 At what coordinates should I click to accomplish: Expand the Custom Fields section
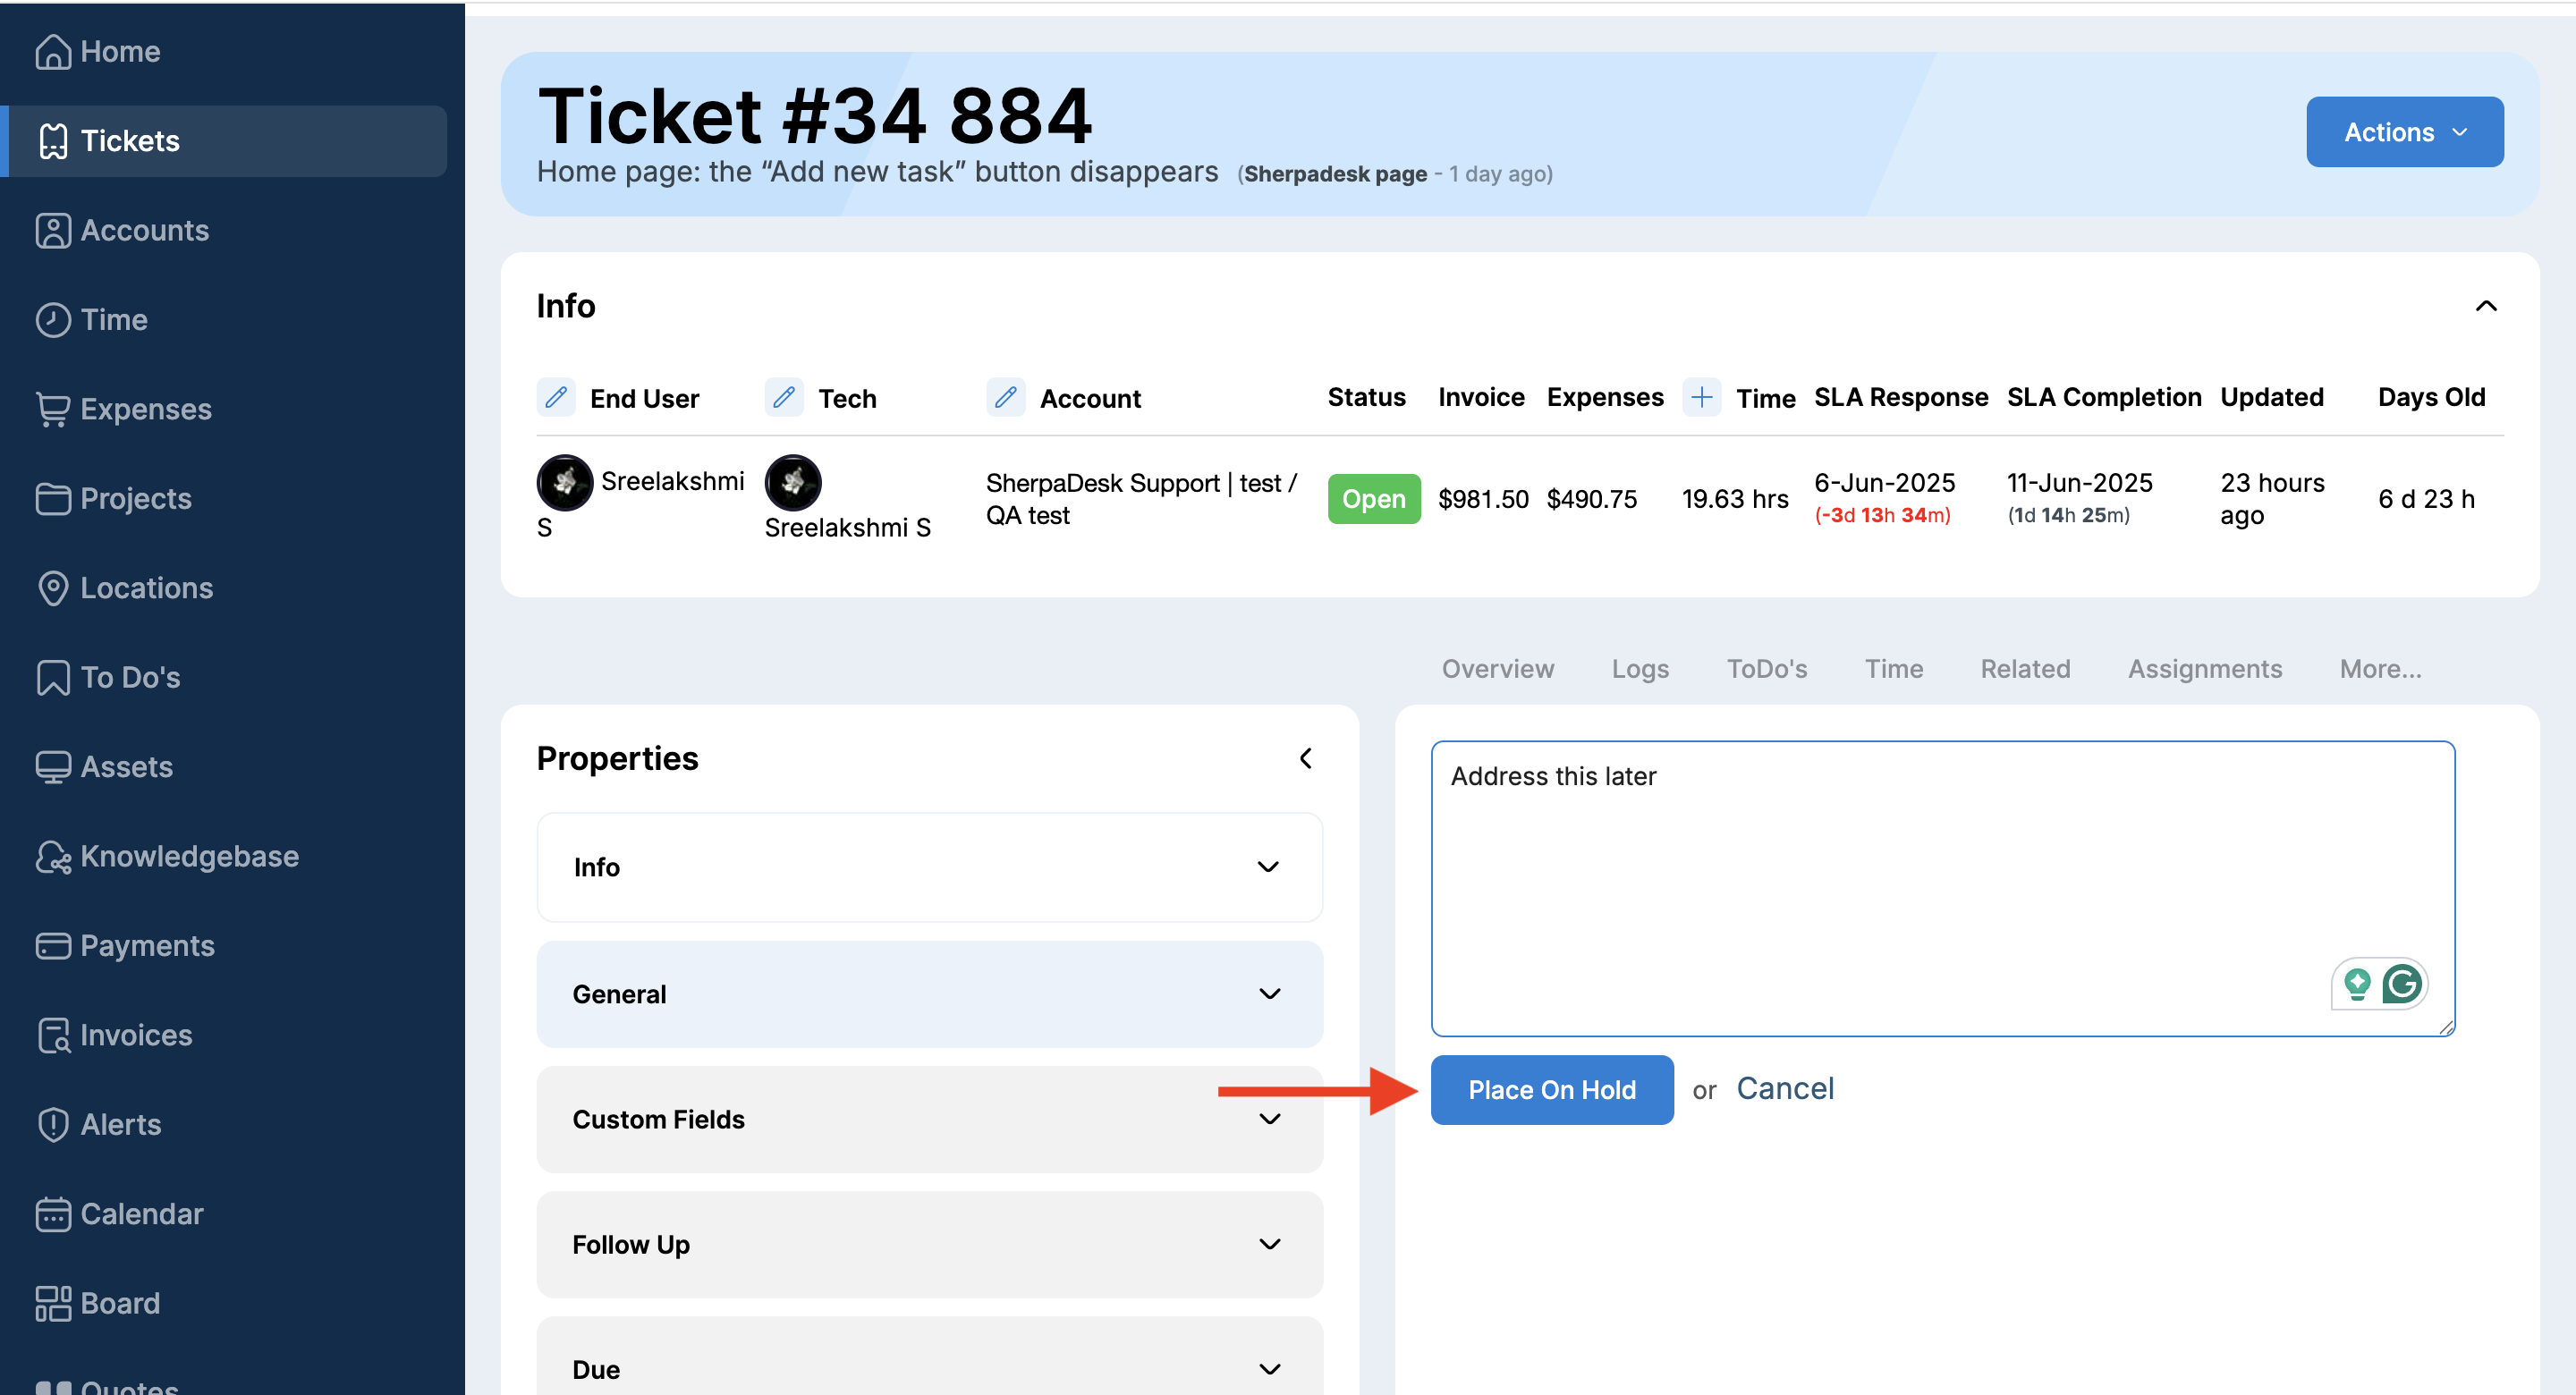click(929, 1119)
